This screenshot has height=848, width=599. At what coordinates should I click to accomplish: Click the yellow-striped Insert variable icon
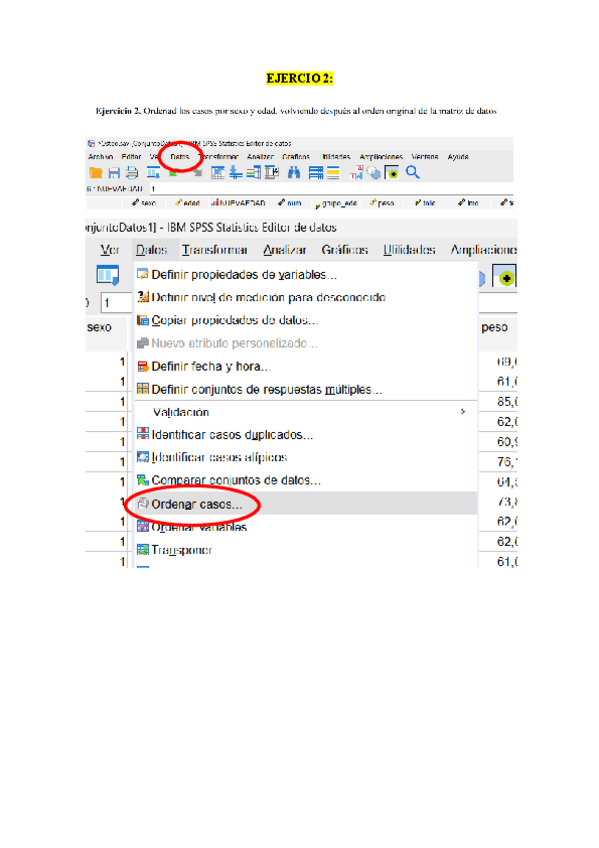coord(334,173)
